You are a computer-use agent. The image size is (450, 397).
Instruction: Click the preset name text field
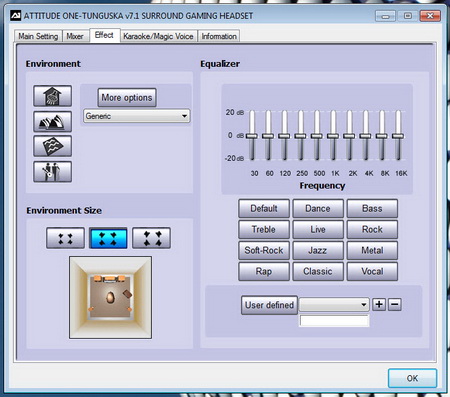click(334, 321)
